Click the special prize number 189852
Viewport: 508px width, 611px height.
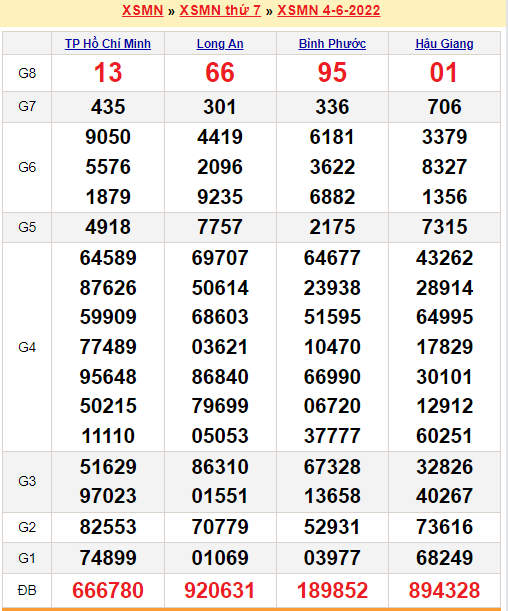pyautogui.click(x=332, y=590)
